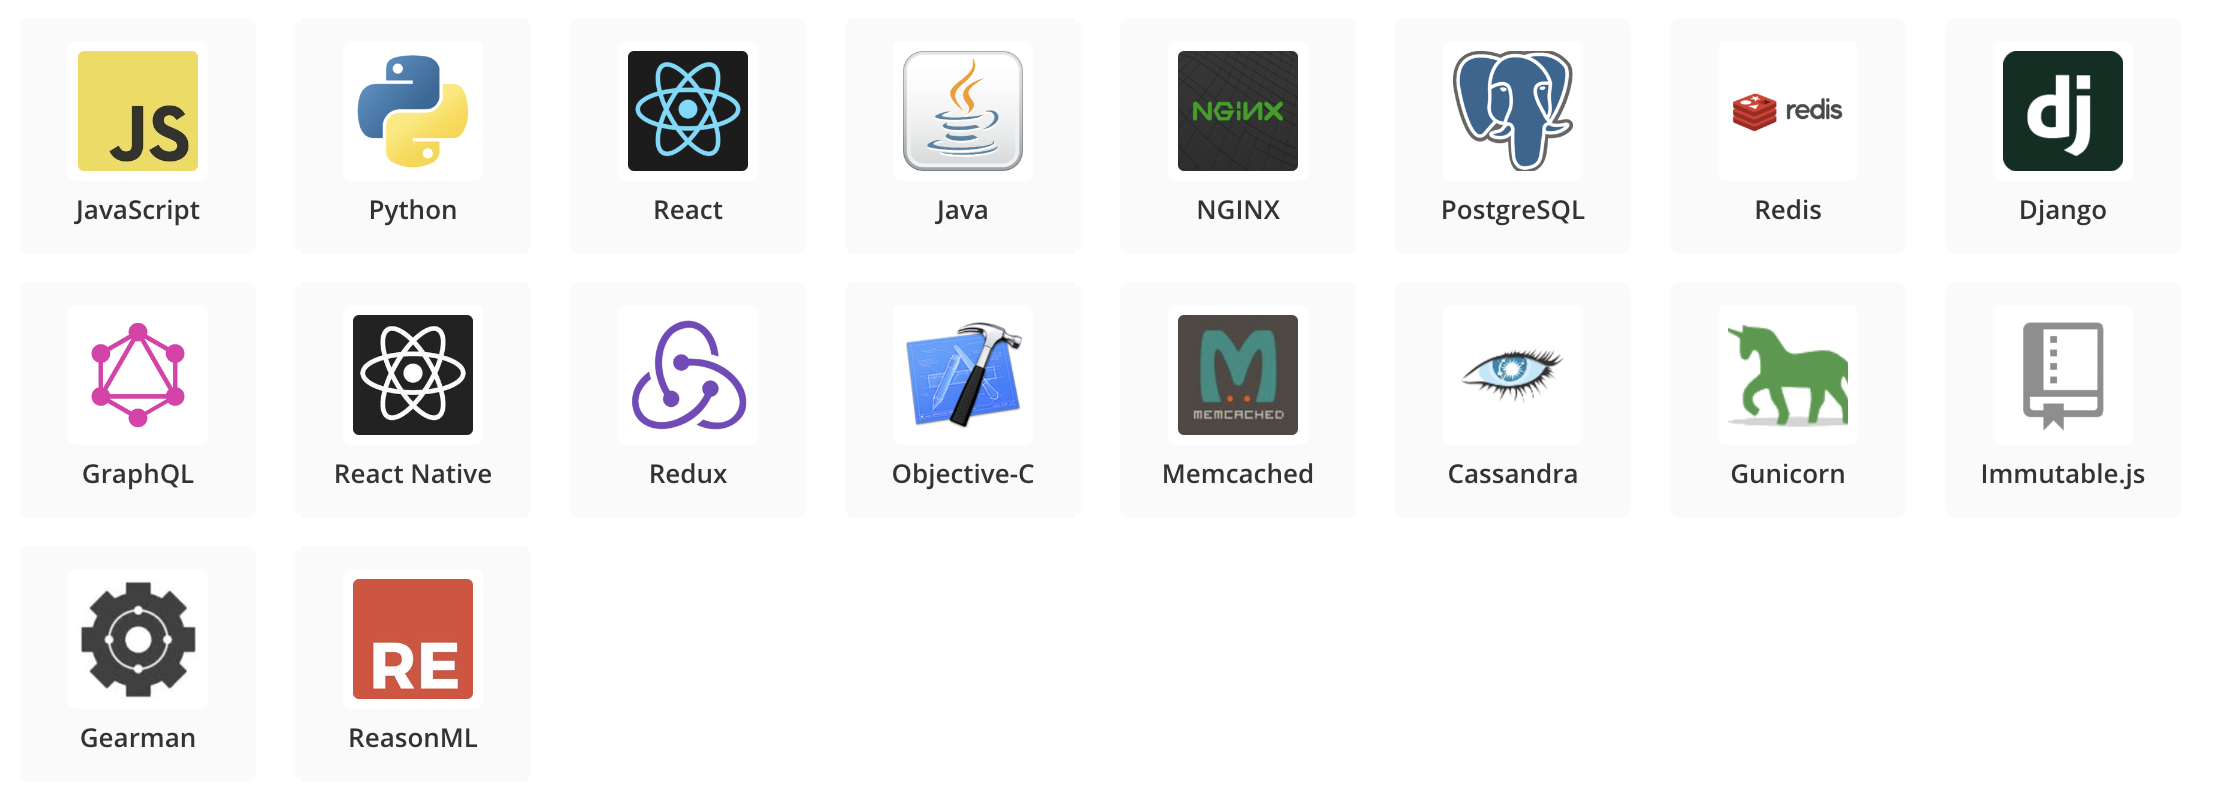
Task: Click the Java coffee cup icon
Action: (963, 111)
